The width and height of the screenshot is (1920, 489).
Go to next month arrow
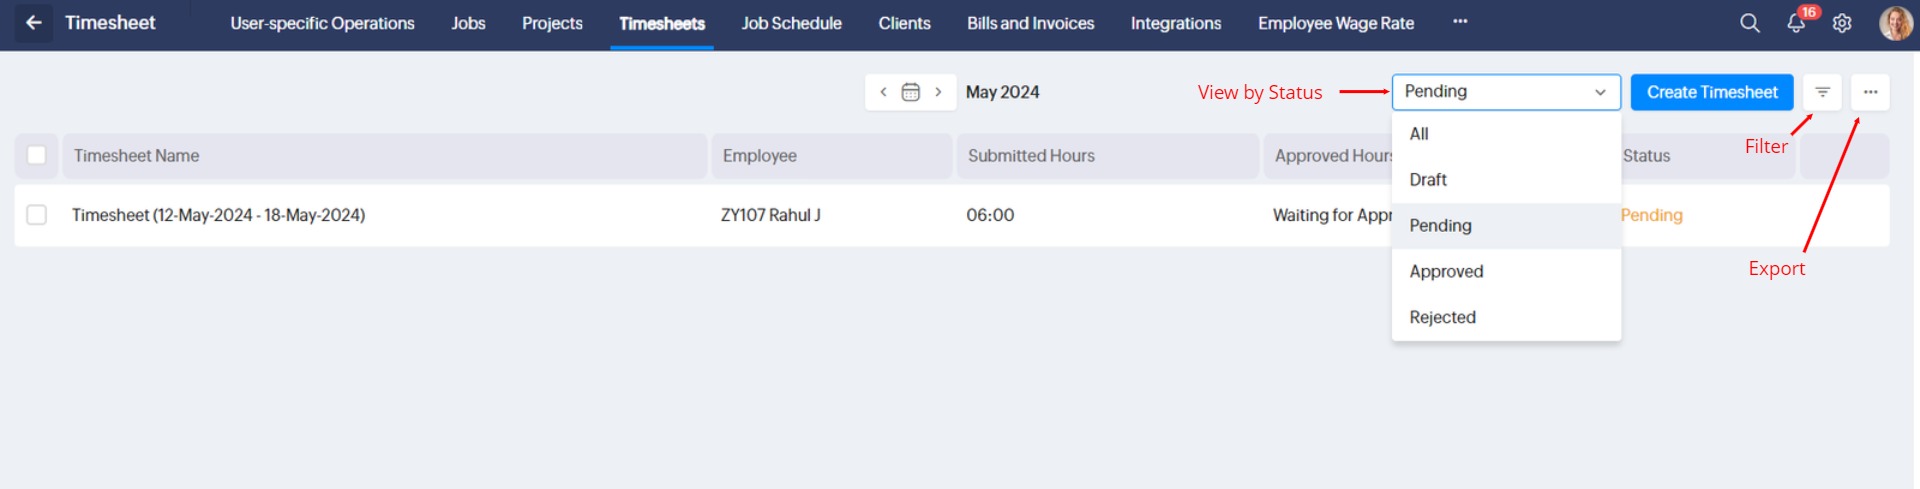(938, 92)
